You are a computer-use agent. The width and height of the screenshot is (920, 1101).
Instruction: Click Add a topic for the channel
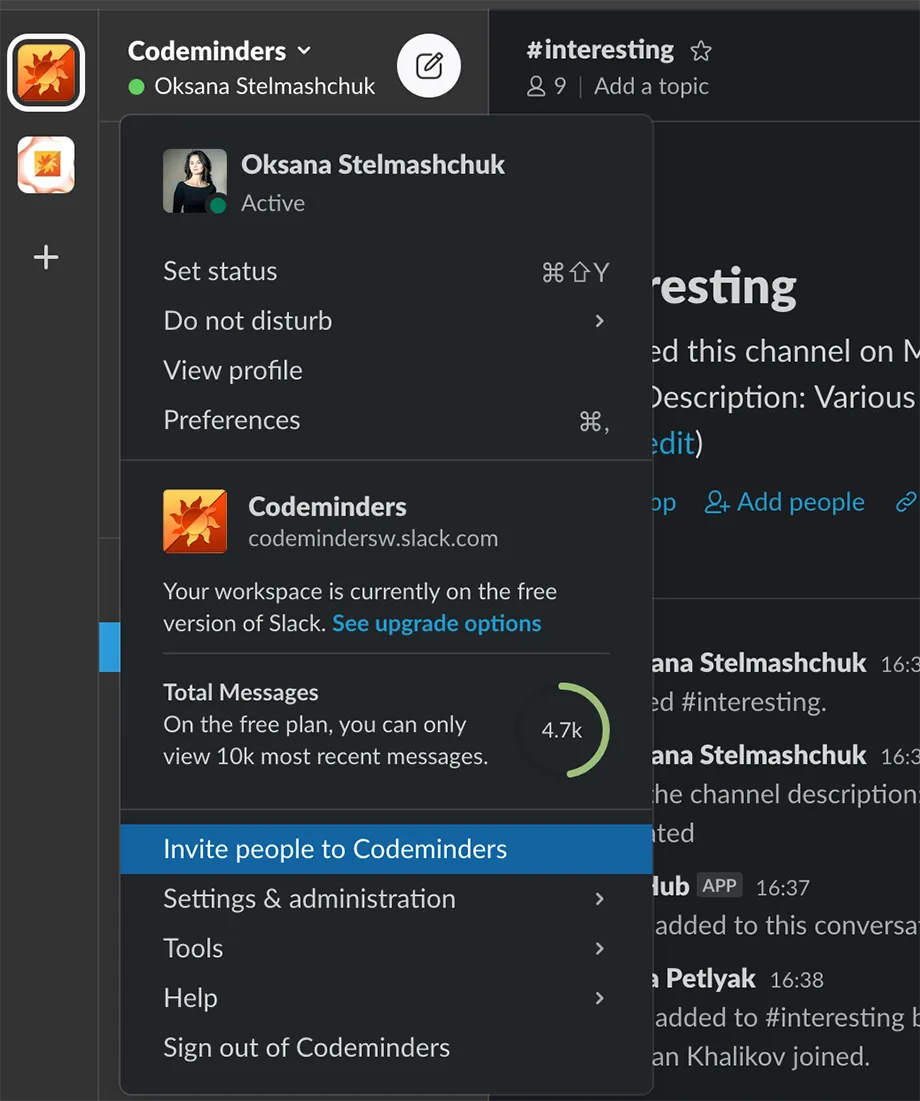pyautogui.click(x=651, y=86)
